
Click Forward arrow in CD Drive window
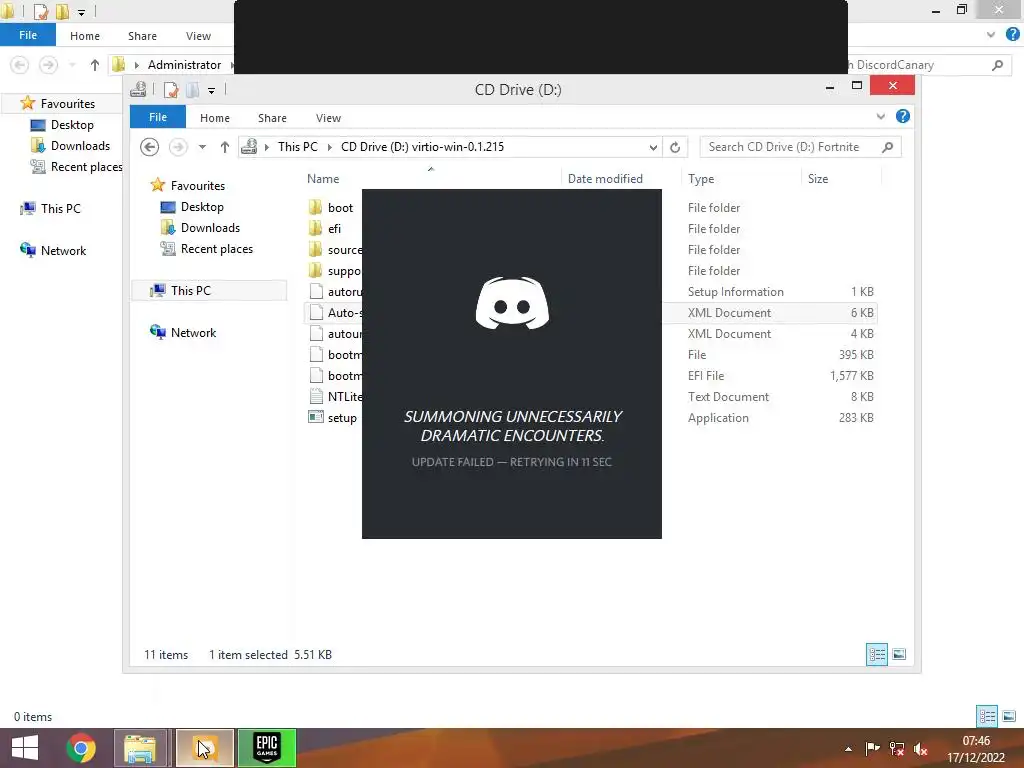point(178,147)
